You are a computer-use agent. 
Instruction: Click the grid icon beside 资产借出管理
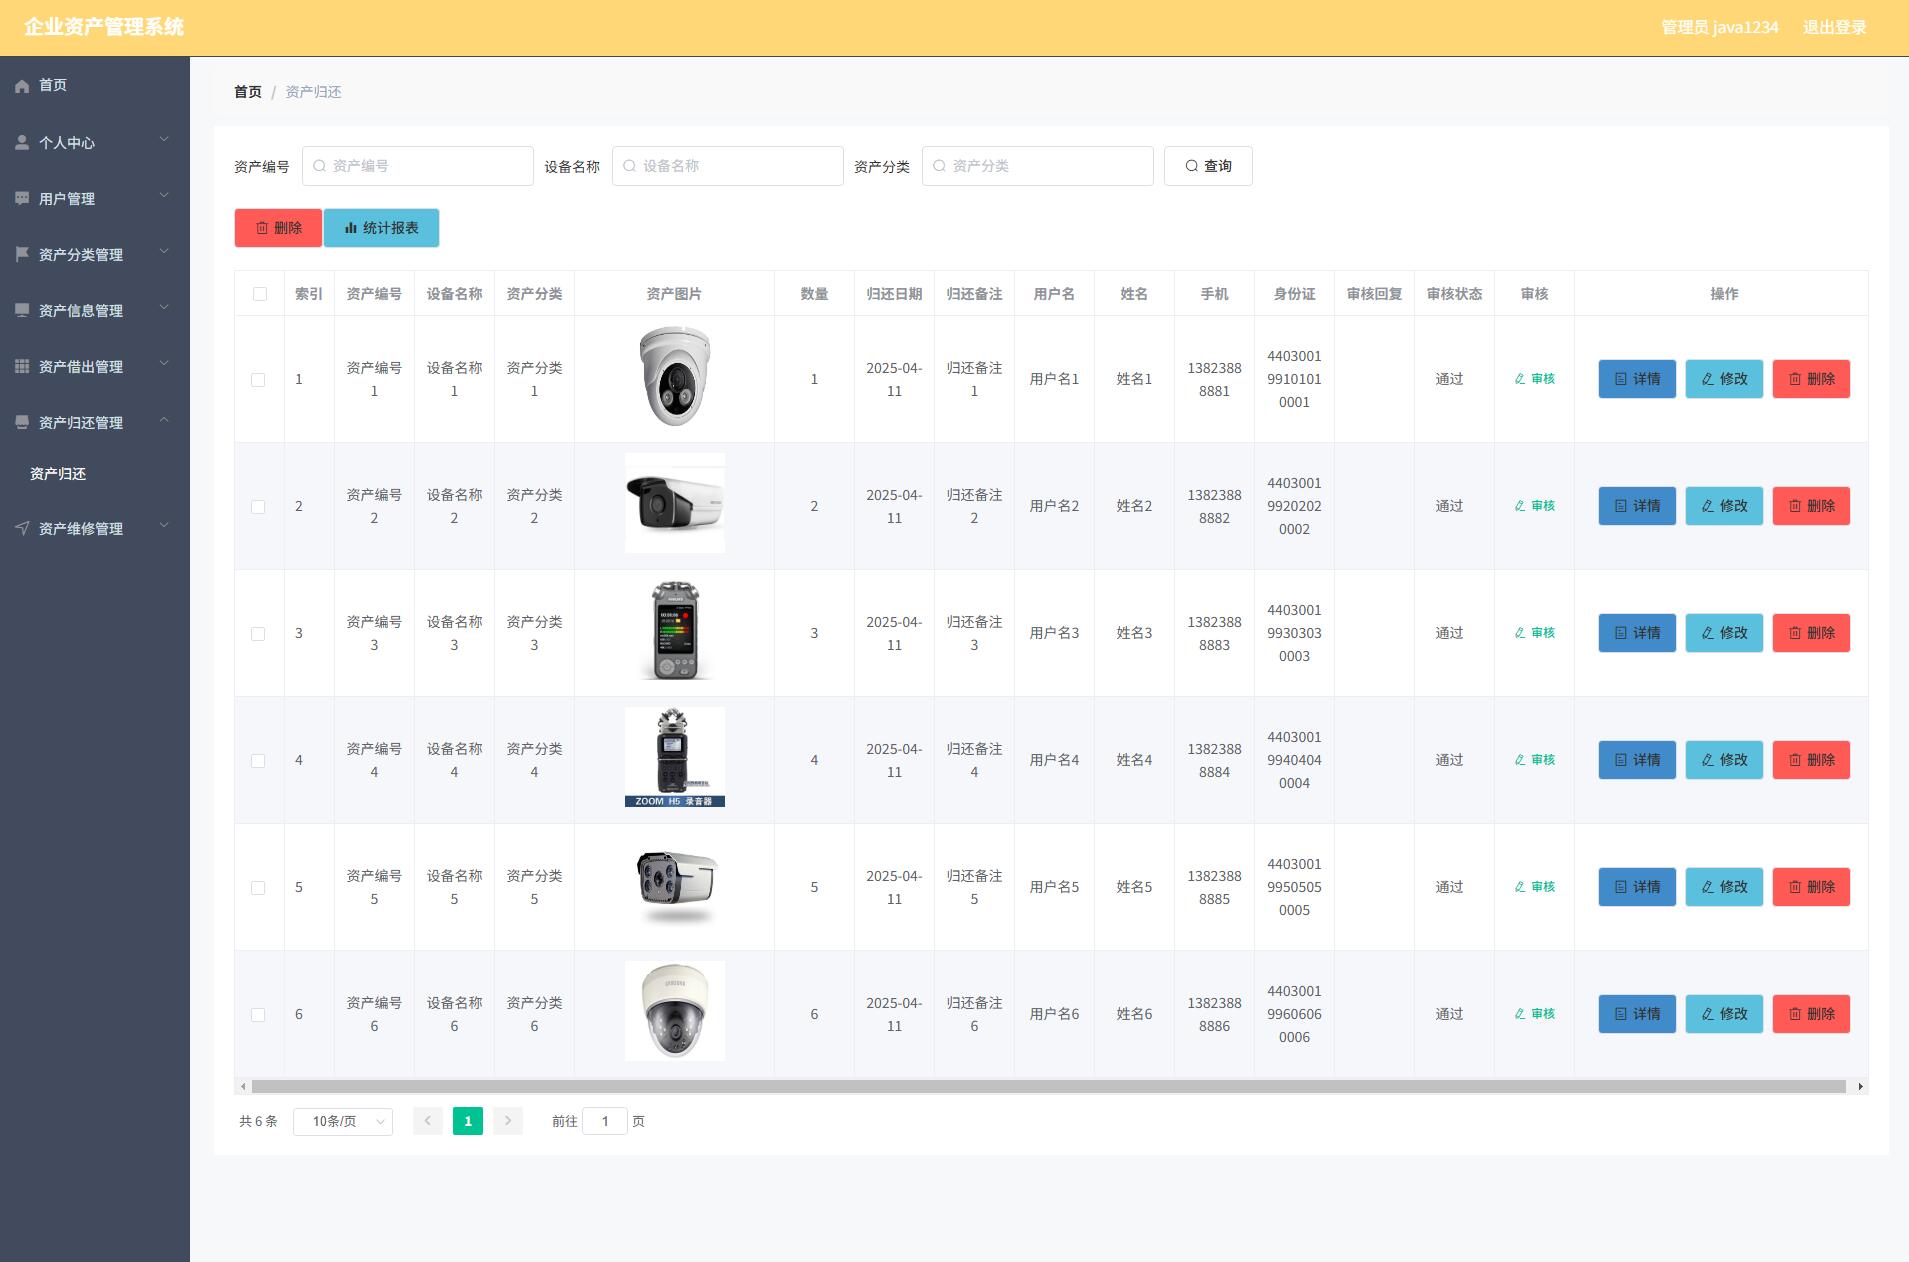(x=22, y=366)
